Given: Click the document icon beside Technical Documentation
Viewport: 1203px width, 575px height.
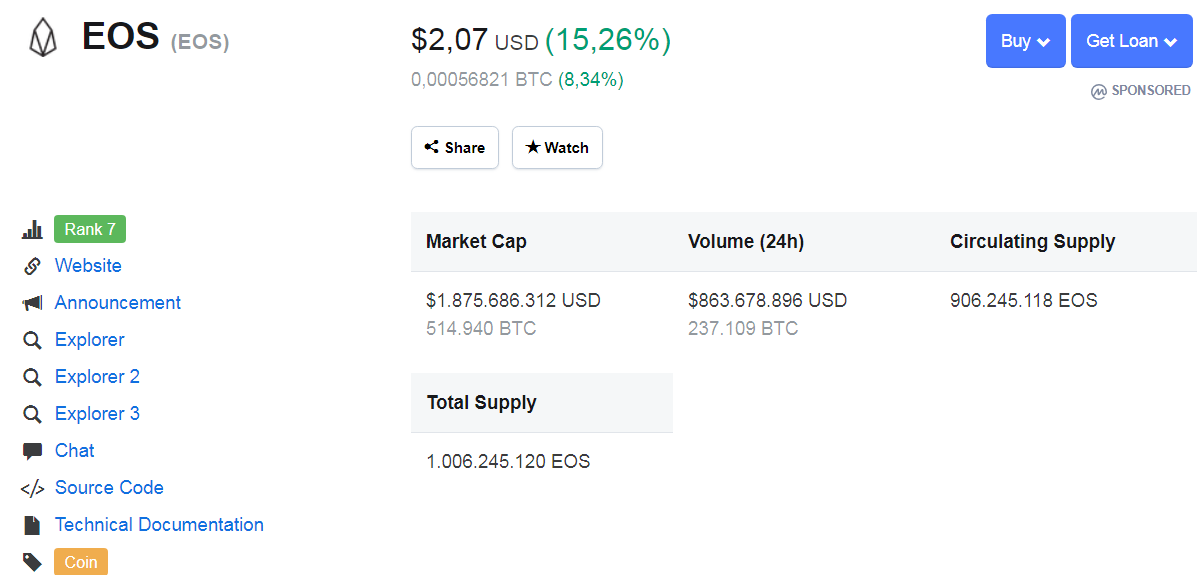Looking at the screenshot, I should (32, 525).
